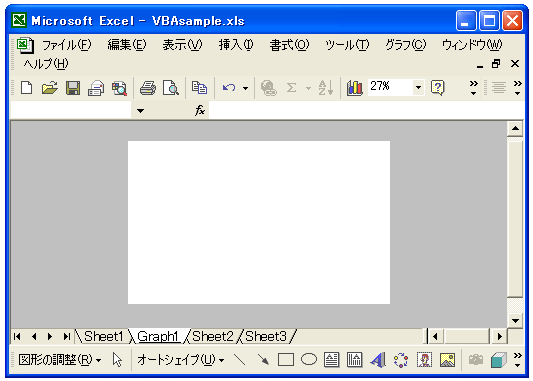Click the Copy icon in toolbar
This screenshot has height=381, width=533.
click(200, 88)
